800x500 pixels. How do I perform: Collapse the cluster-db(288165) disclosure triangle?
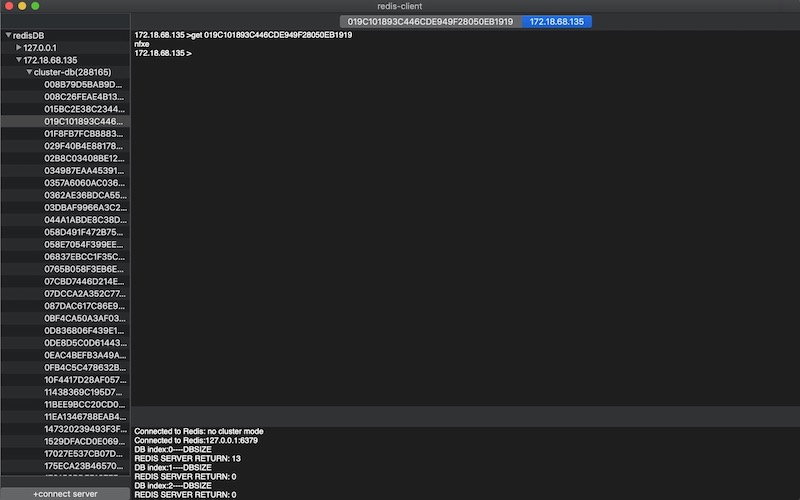click(x=30, y=72)
